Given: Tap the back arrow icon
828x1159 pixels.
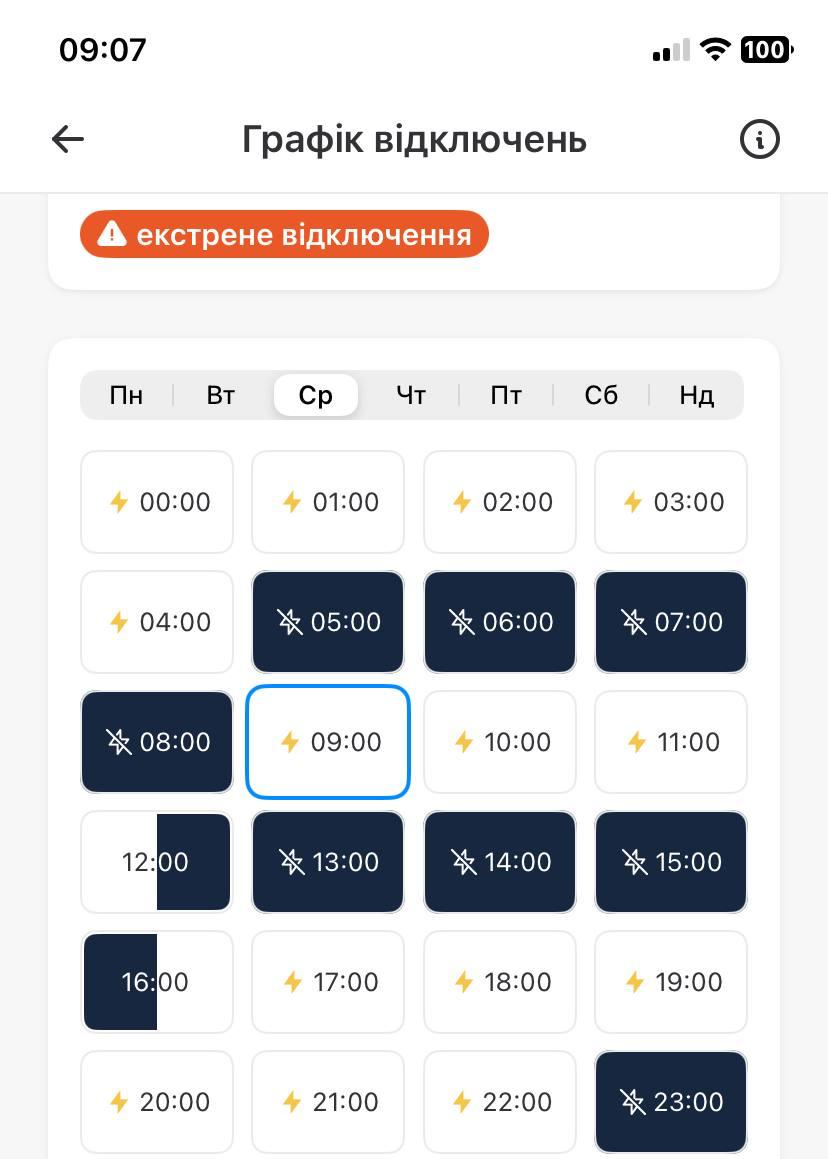Looking at the screenshot, I should [x=68, y=139].
